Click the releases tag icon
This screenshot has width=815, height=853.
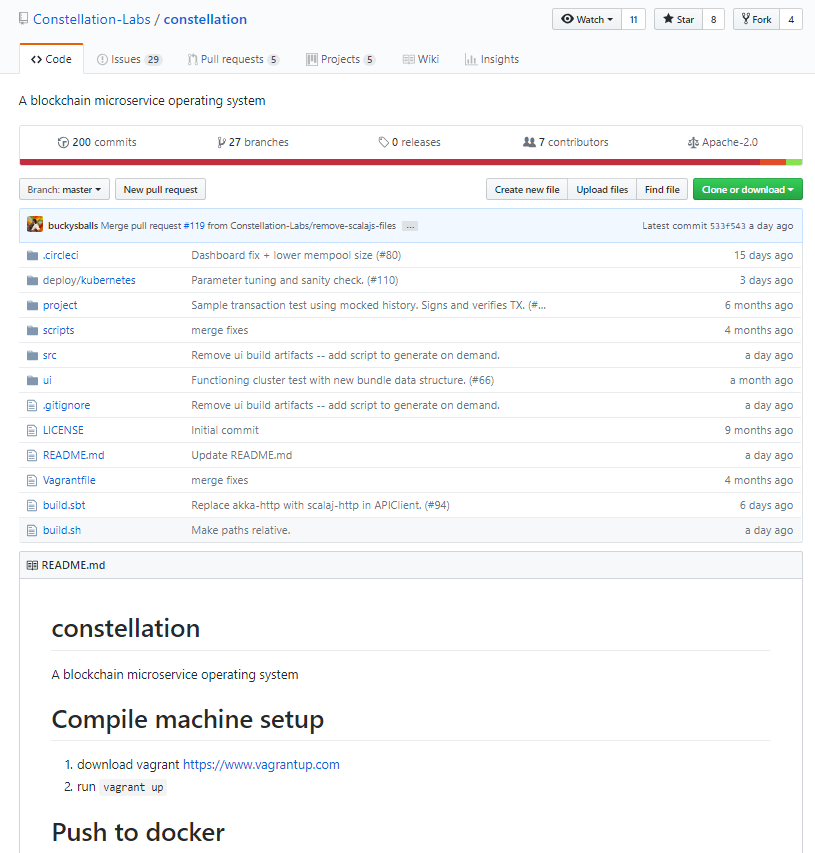(384, 143)
